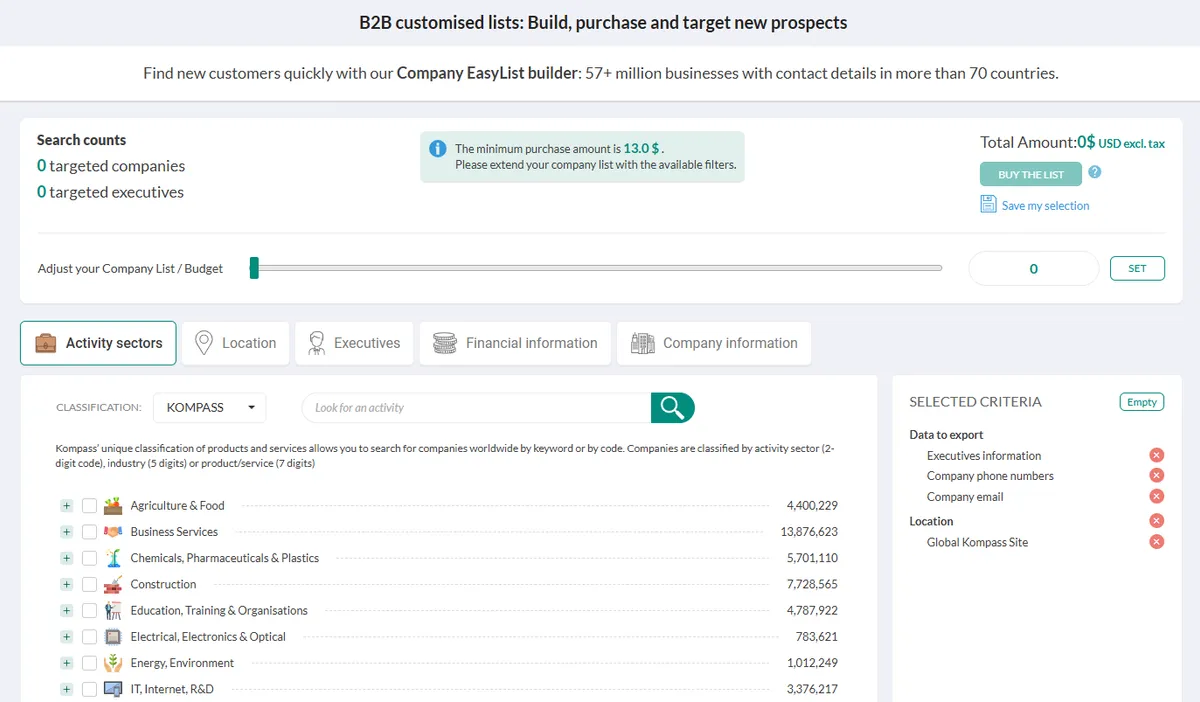Viewport: 1200px width, 702px height.
Task: Open the KOMPASS classification dropdown
Action: click(x=210, y=407)
